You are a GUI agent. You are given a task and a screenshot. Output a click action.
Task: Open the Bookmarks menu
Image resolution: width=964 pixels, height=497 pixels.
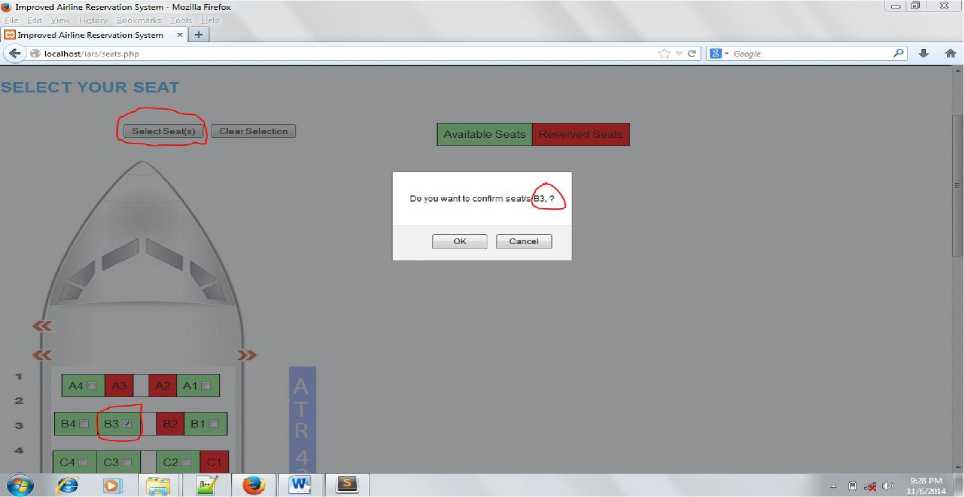pos(138,20)
